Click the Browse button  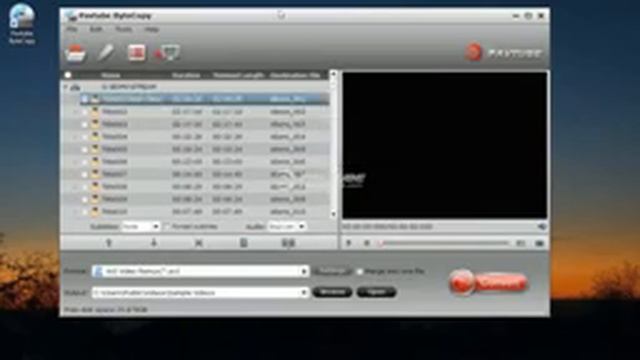click(x=332, y=292)
